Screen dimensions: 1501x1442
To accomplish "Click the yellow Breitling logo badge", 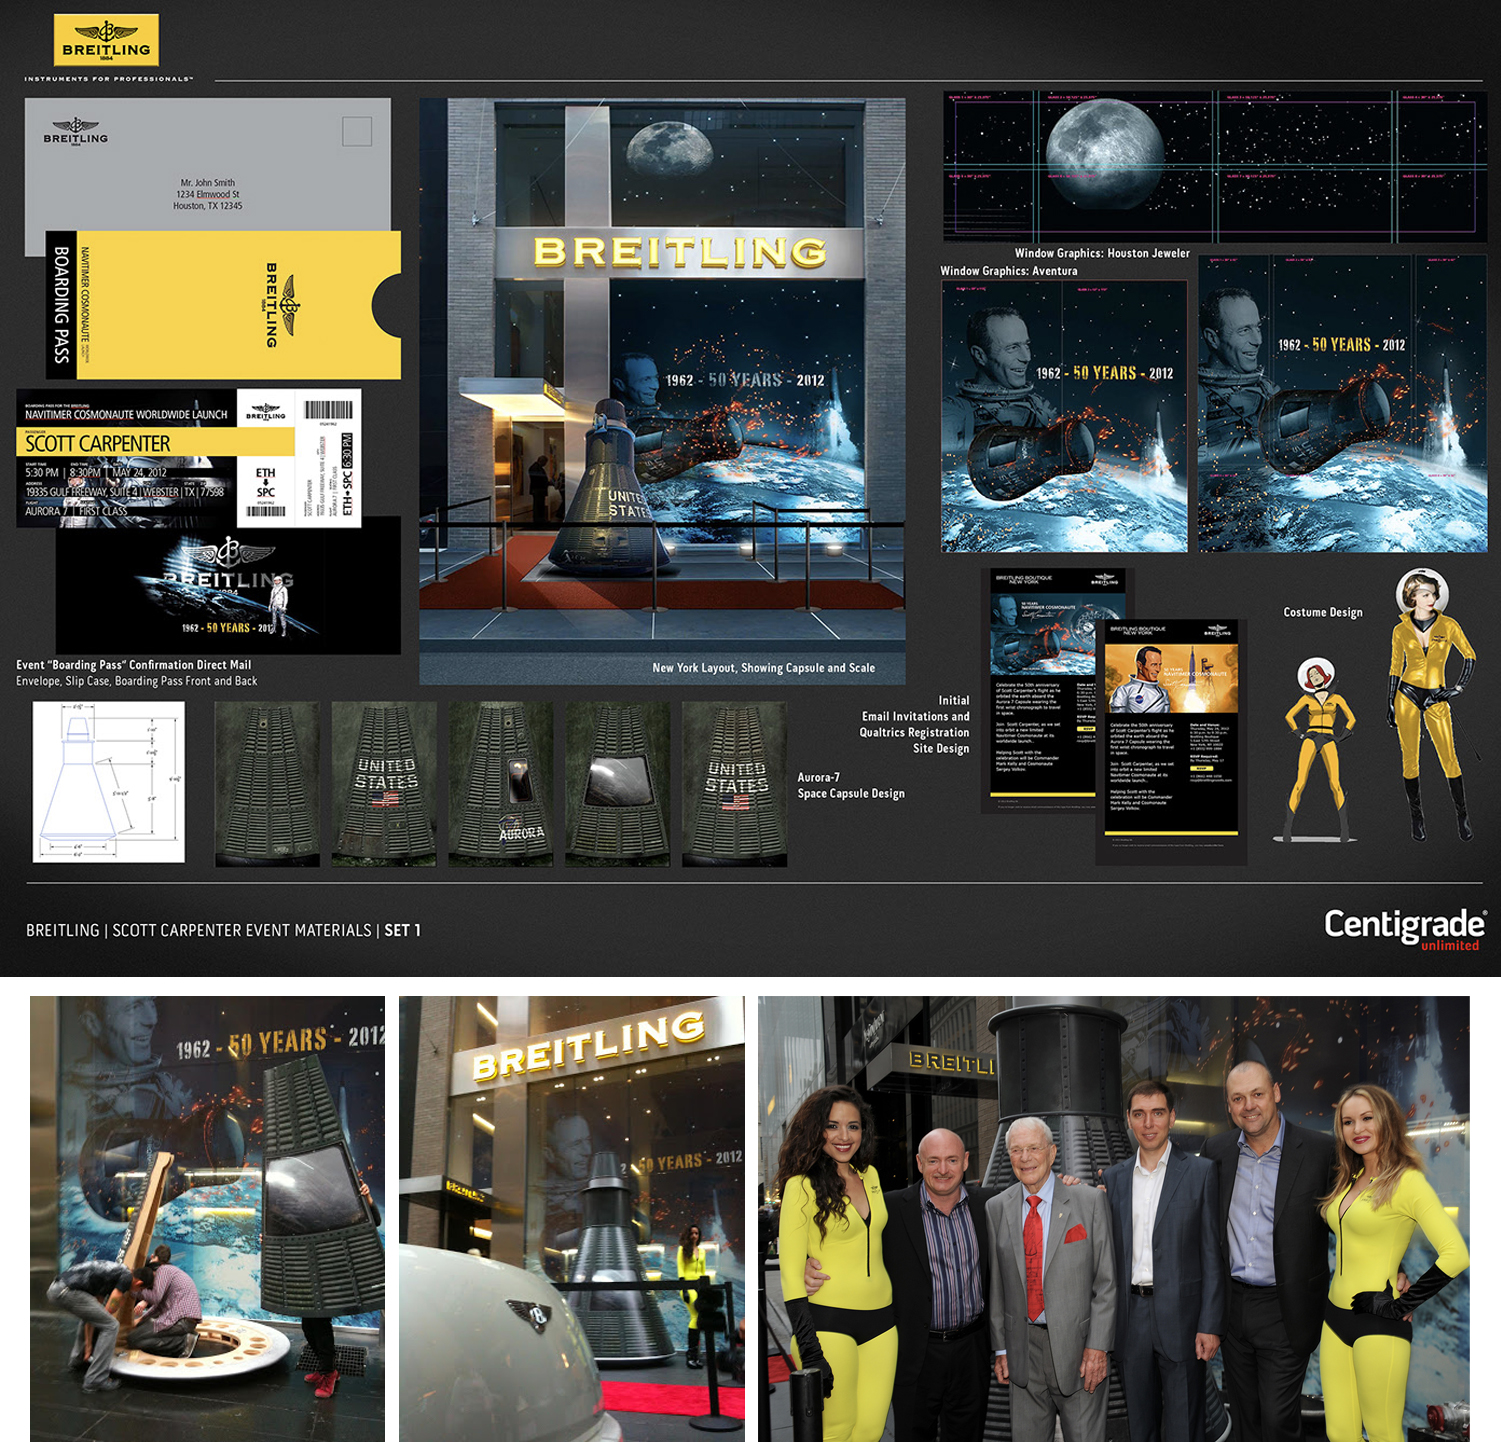I will click(x=105, y=40).
